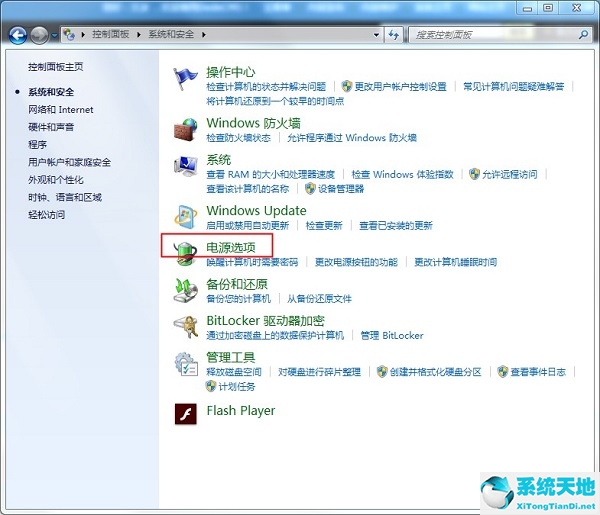The height and width of the screenshot is (515, 600).
Task: Open the Windows Update heading
Action: tap(256, 211)
